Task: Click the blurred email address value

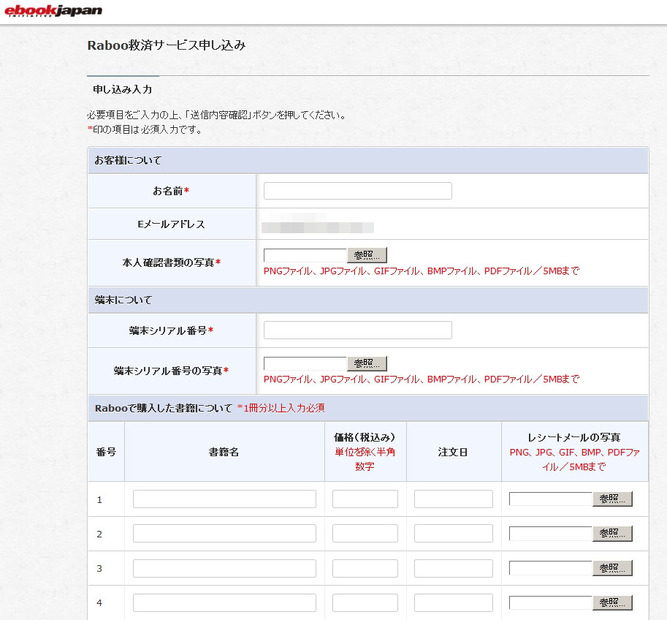Action: tap(317, 224)
